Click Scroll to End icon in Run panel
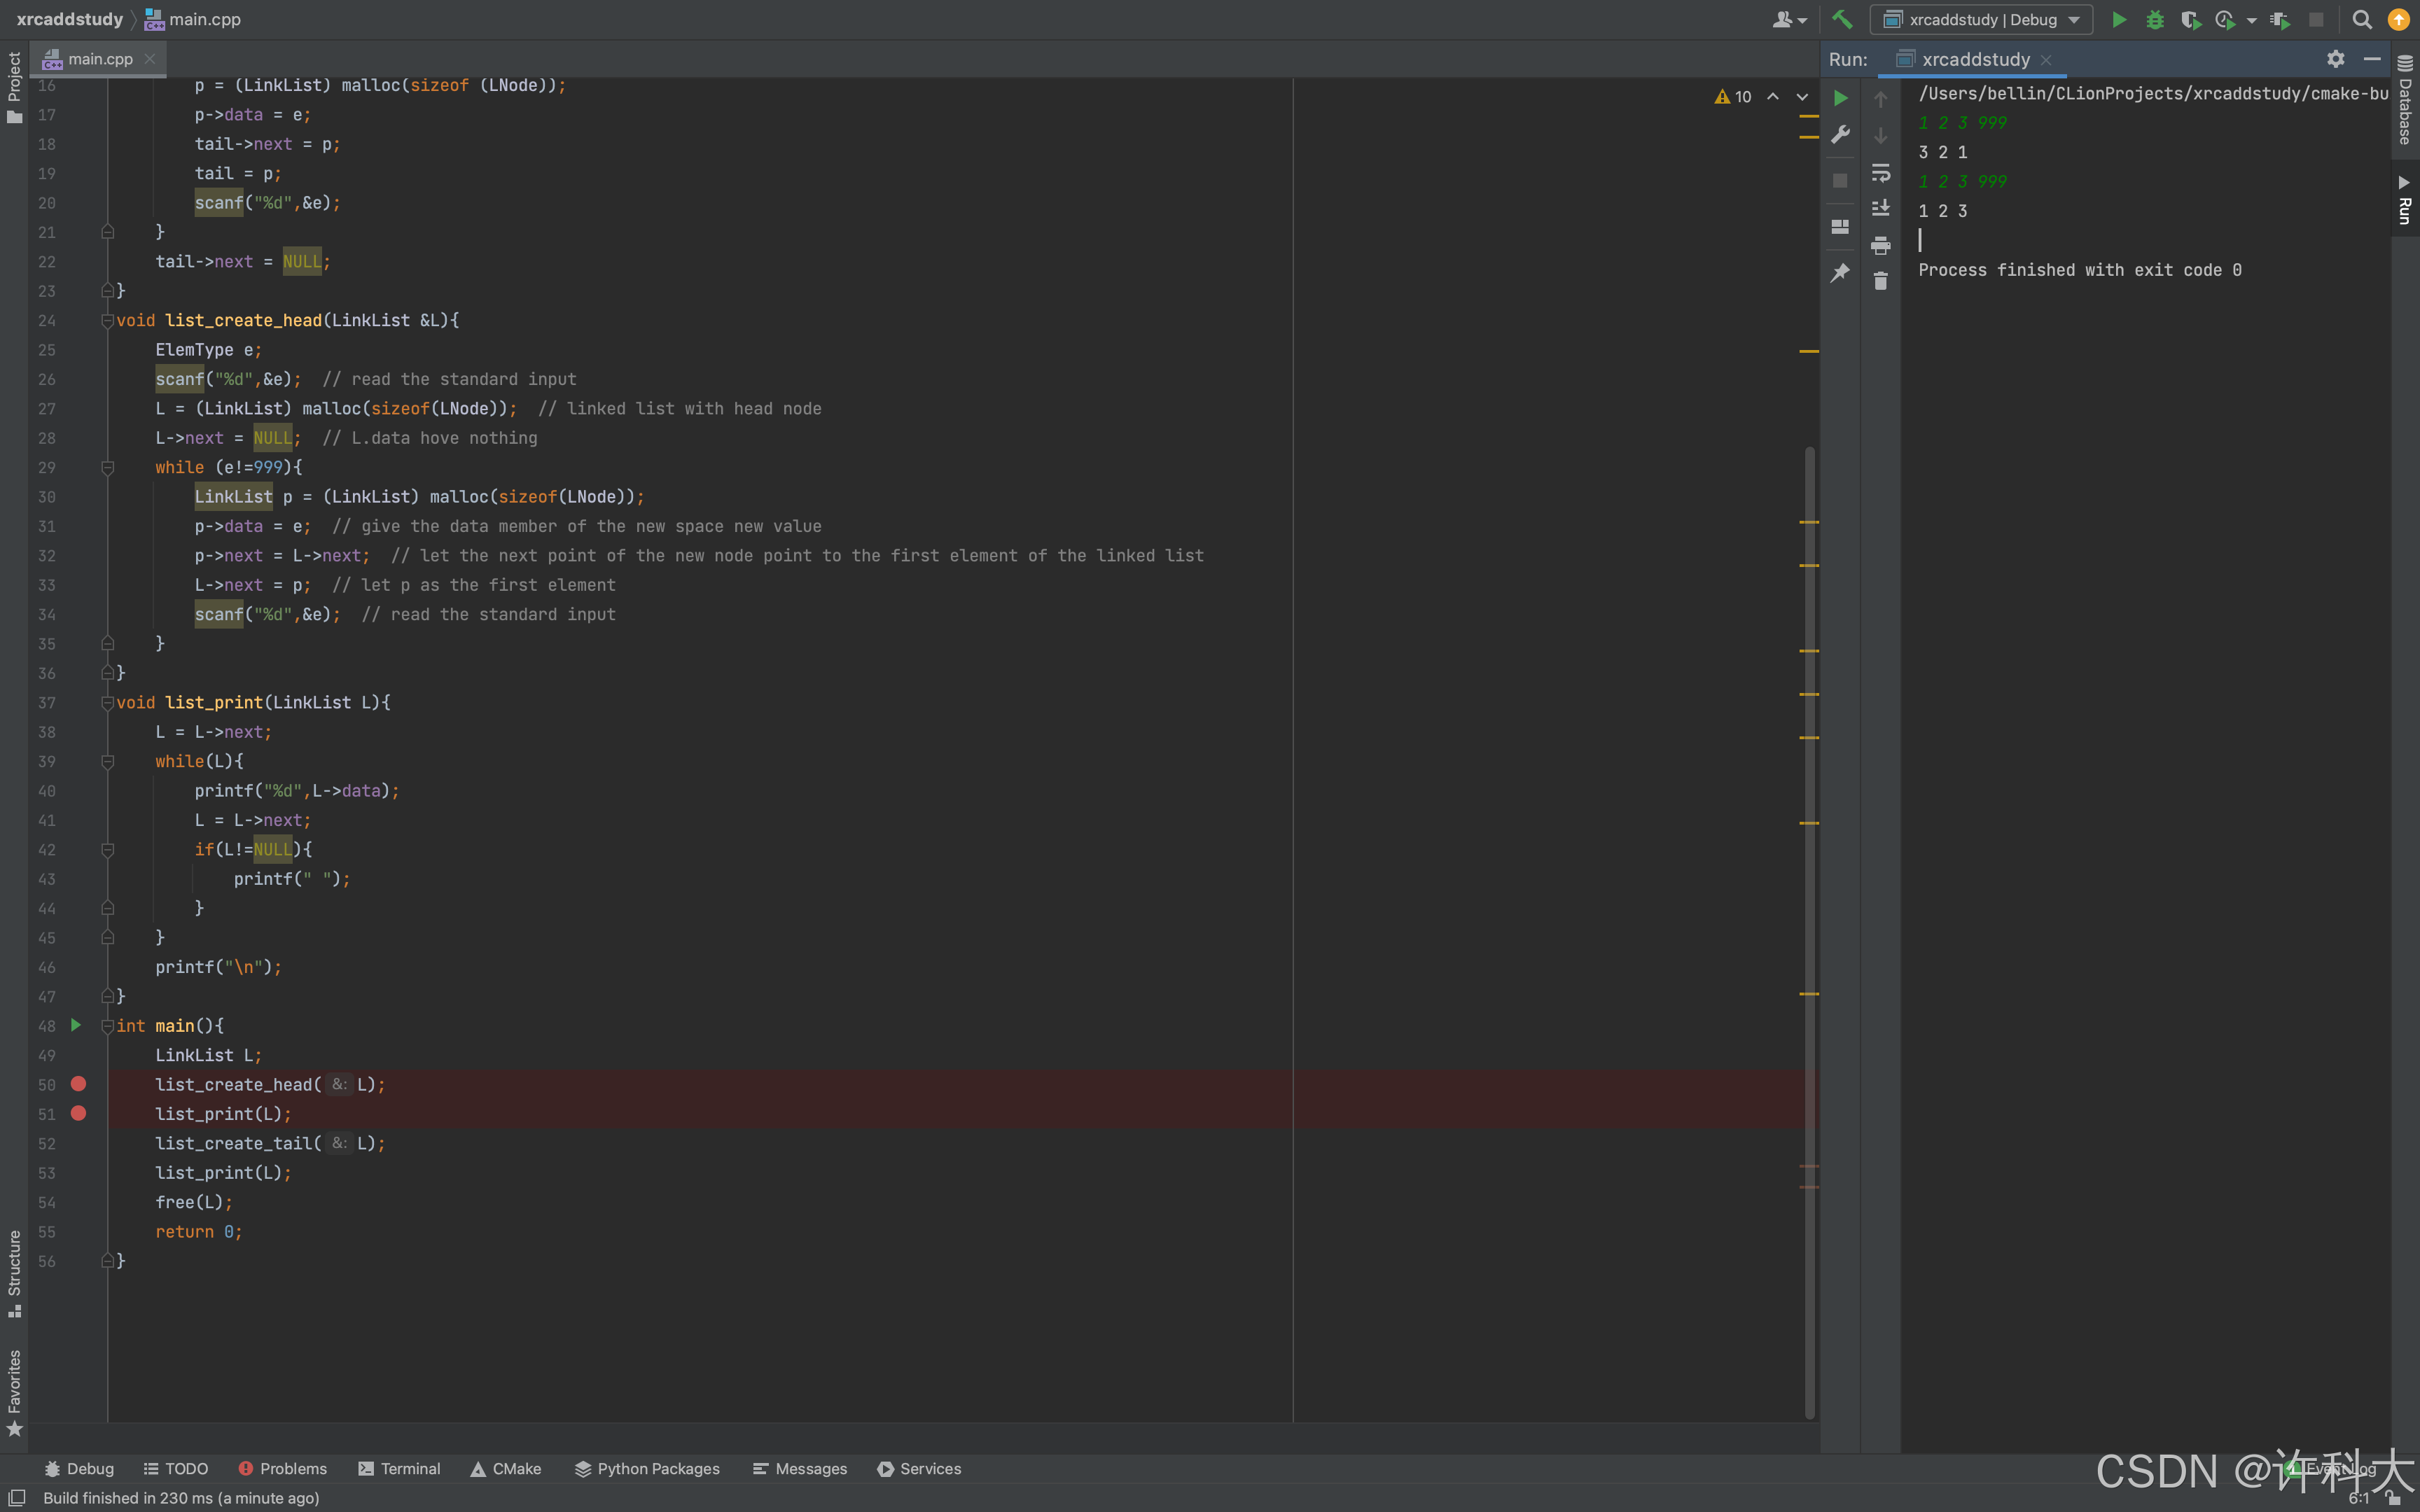 [1880, 208]
